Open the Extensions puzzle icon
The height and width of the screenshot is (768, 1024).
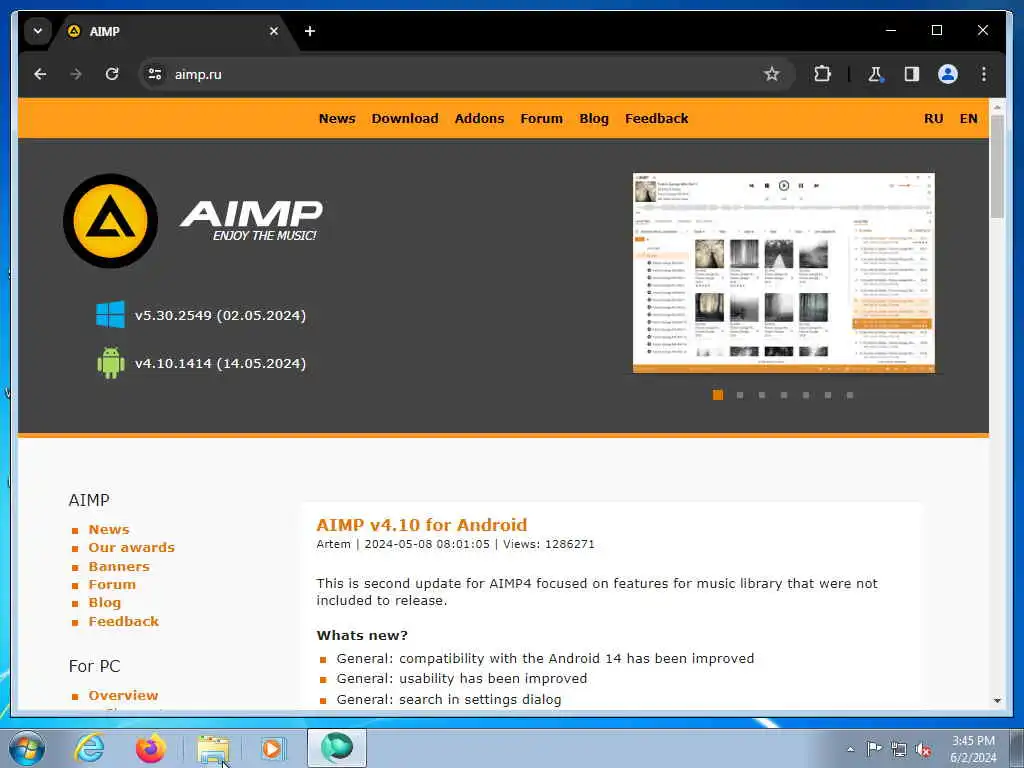822,74
